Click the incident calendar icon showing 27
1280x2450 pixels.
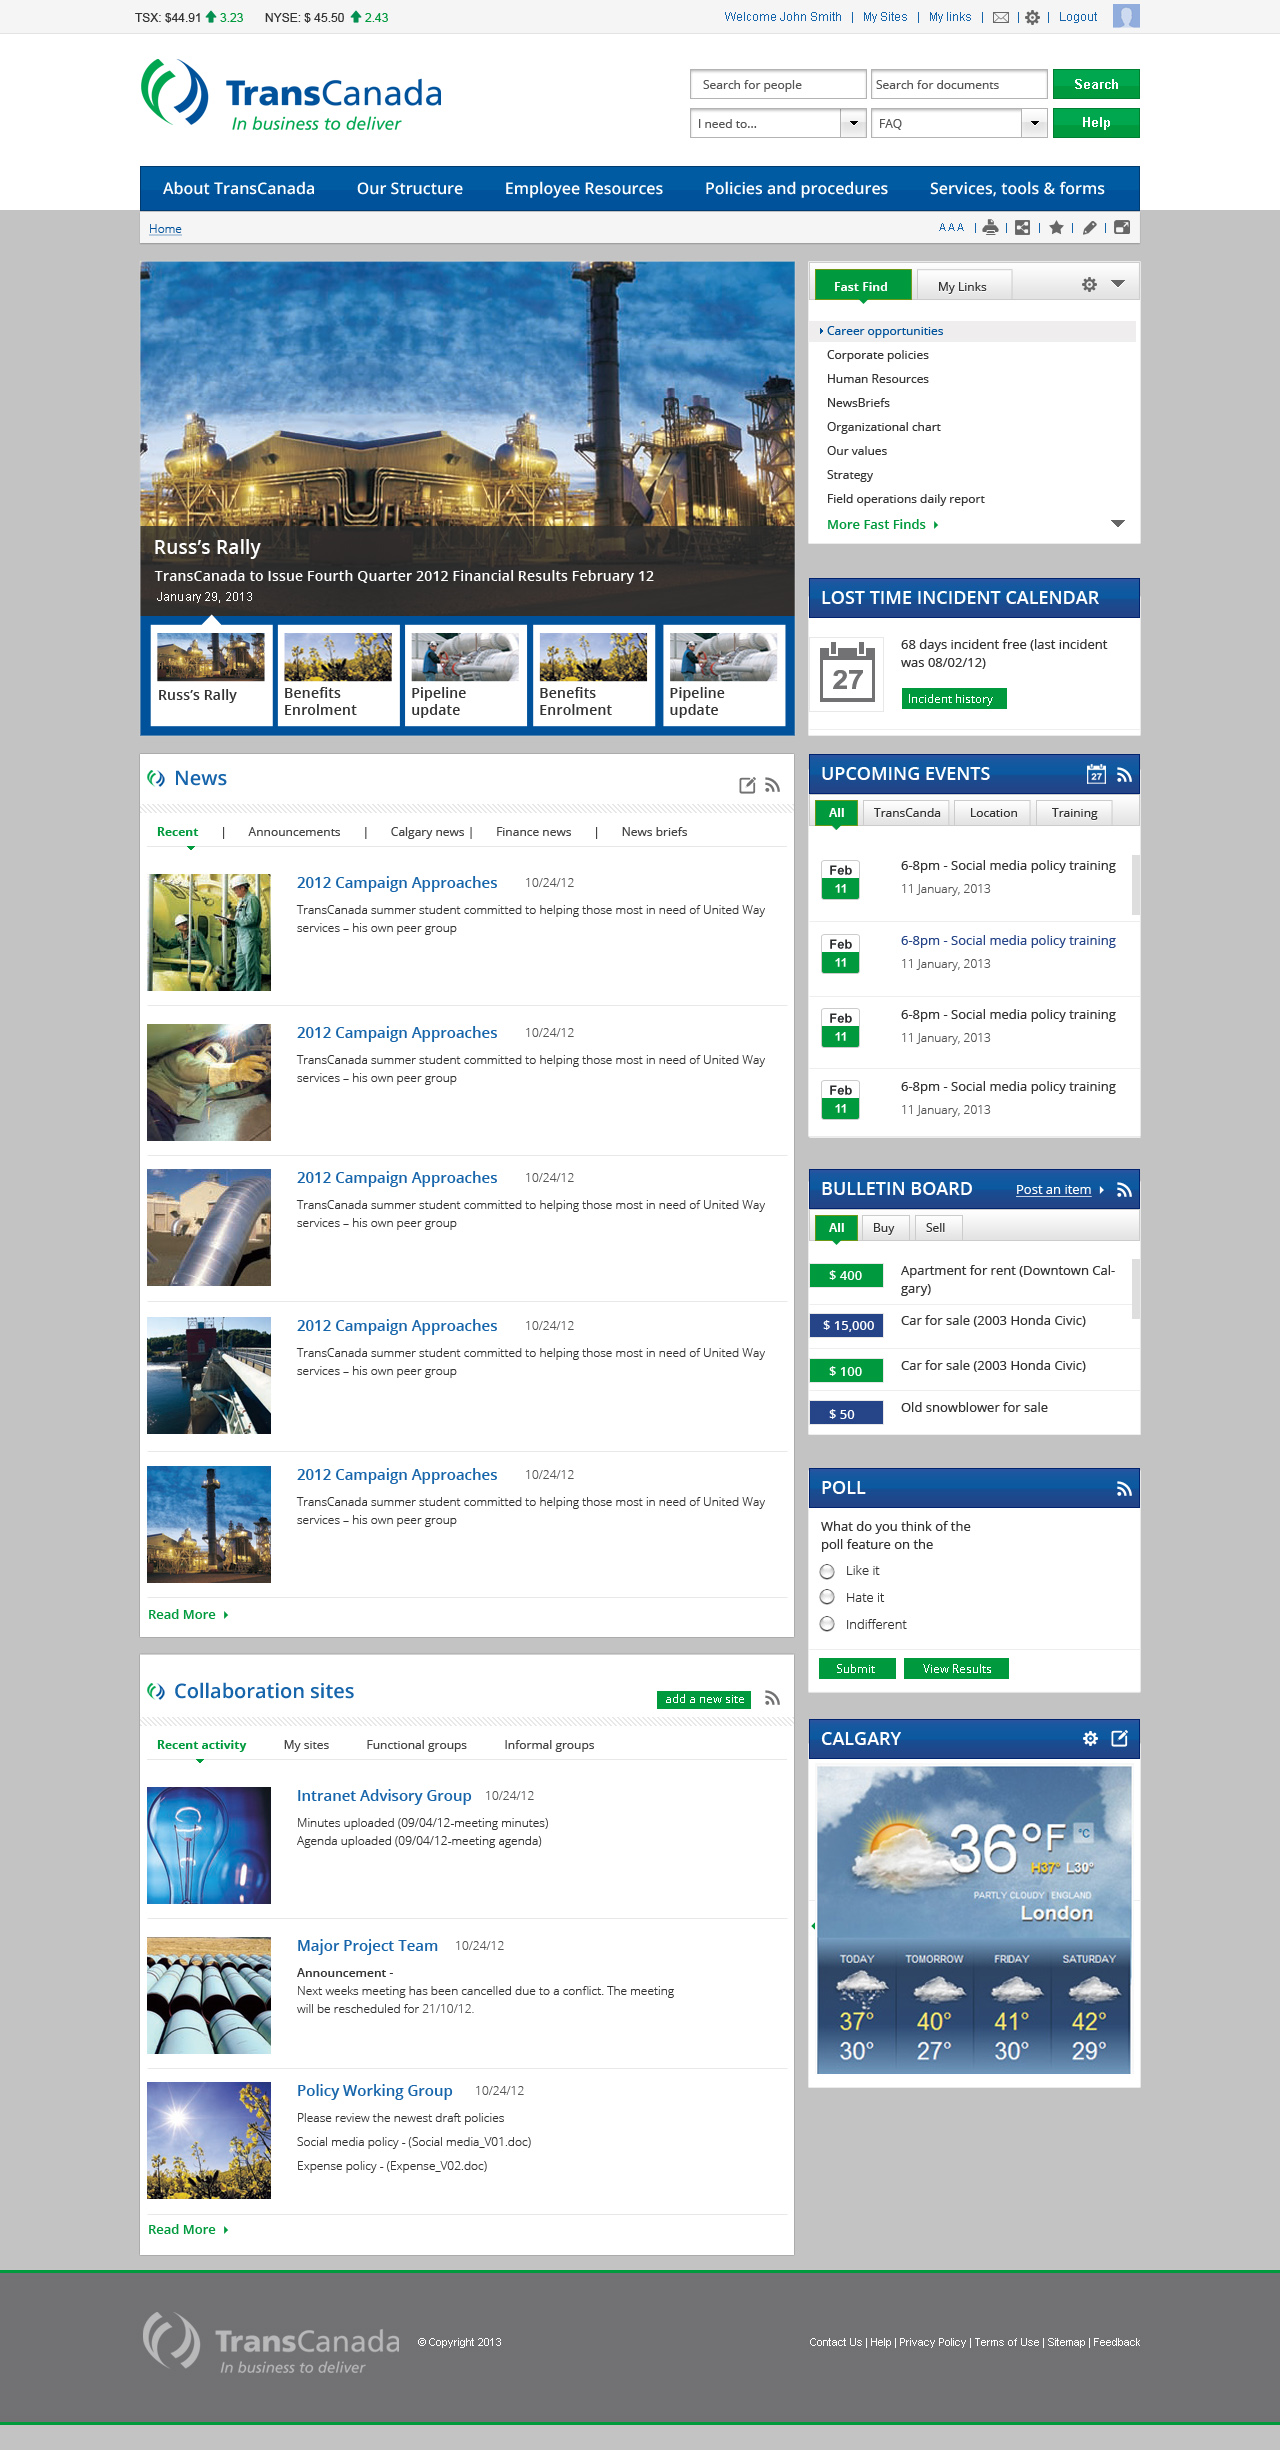(x=847, y=673)
